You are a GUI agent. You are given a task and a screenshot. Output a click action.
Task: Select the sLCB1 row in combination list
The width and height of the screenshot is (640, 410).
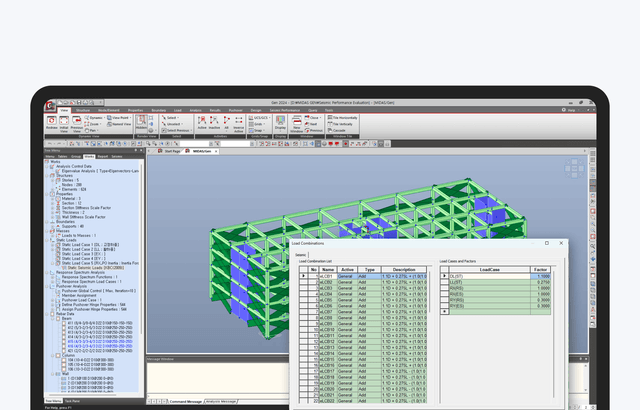(325, 276)
